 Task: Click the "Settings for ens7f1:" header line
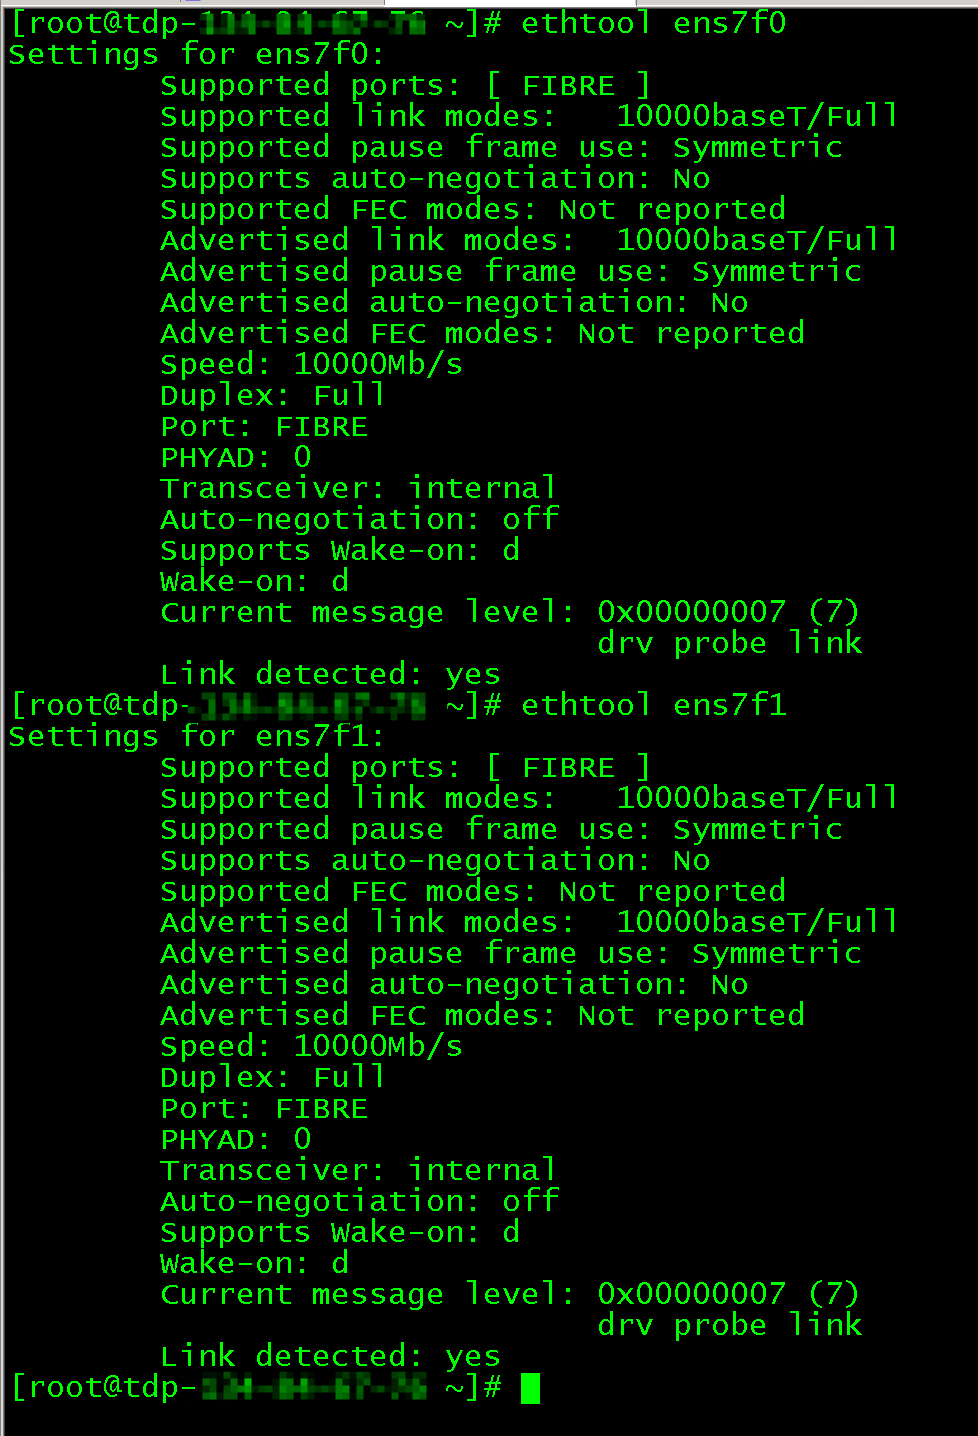pos(196,736)
